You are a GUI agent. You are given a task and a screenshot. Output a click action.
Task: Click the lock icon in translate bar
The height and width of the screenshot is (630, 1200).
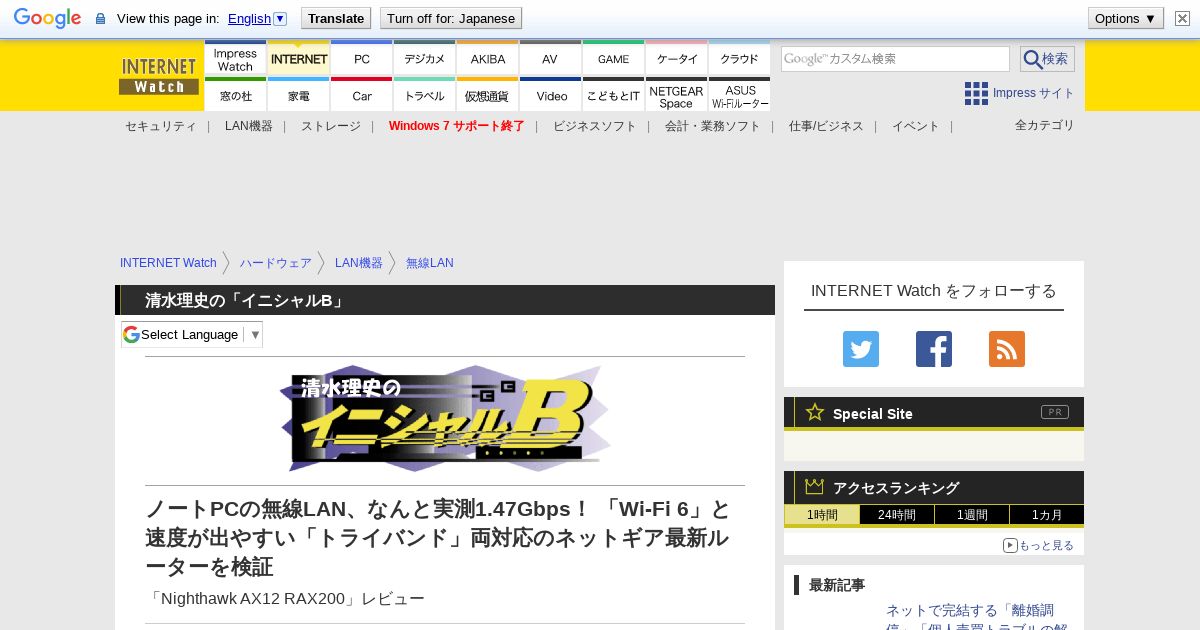tap(100, 18)
